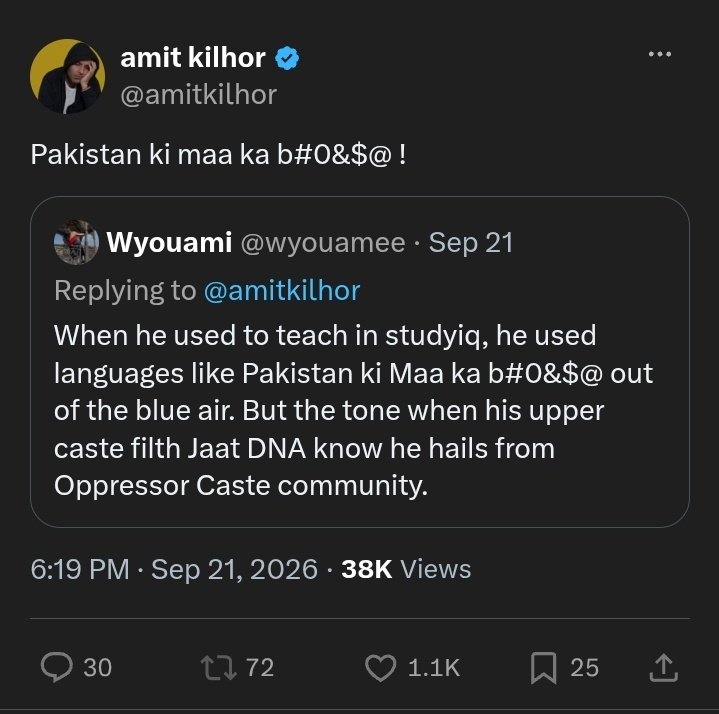Click the repost arrows icon

coord(219,667)
